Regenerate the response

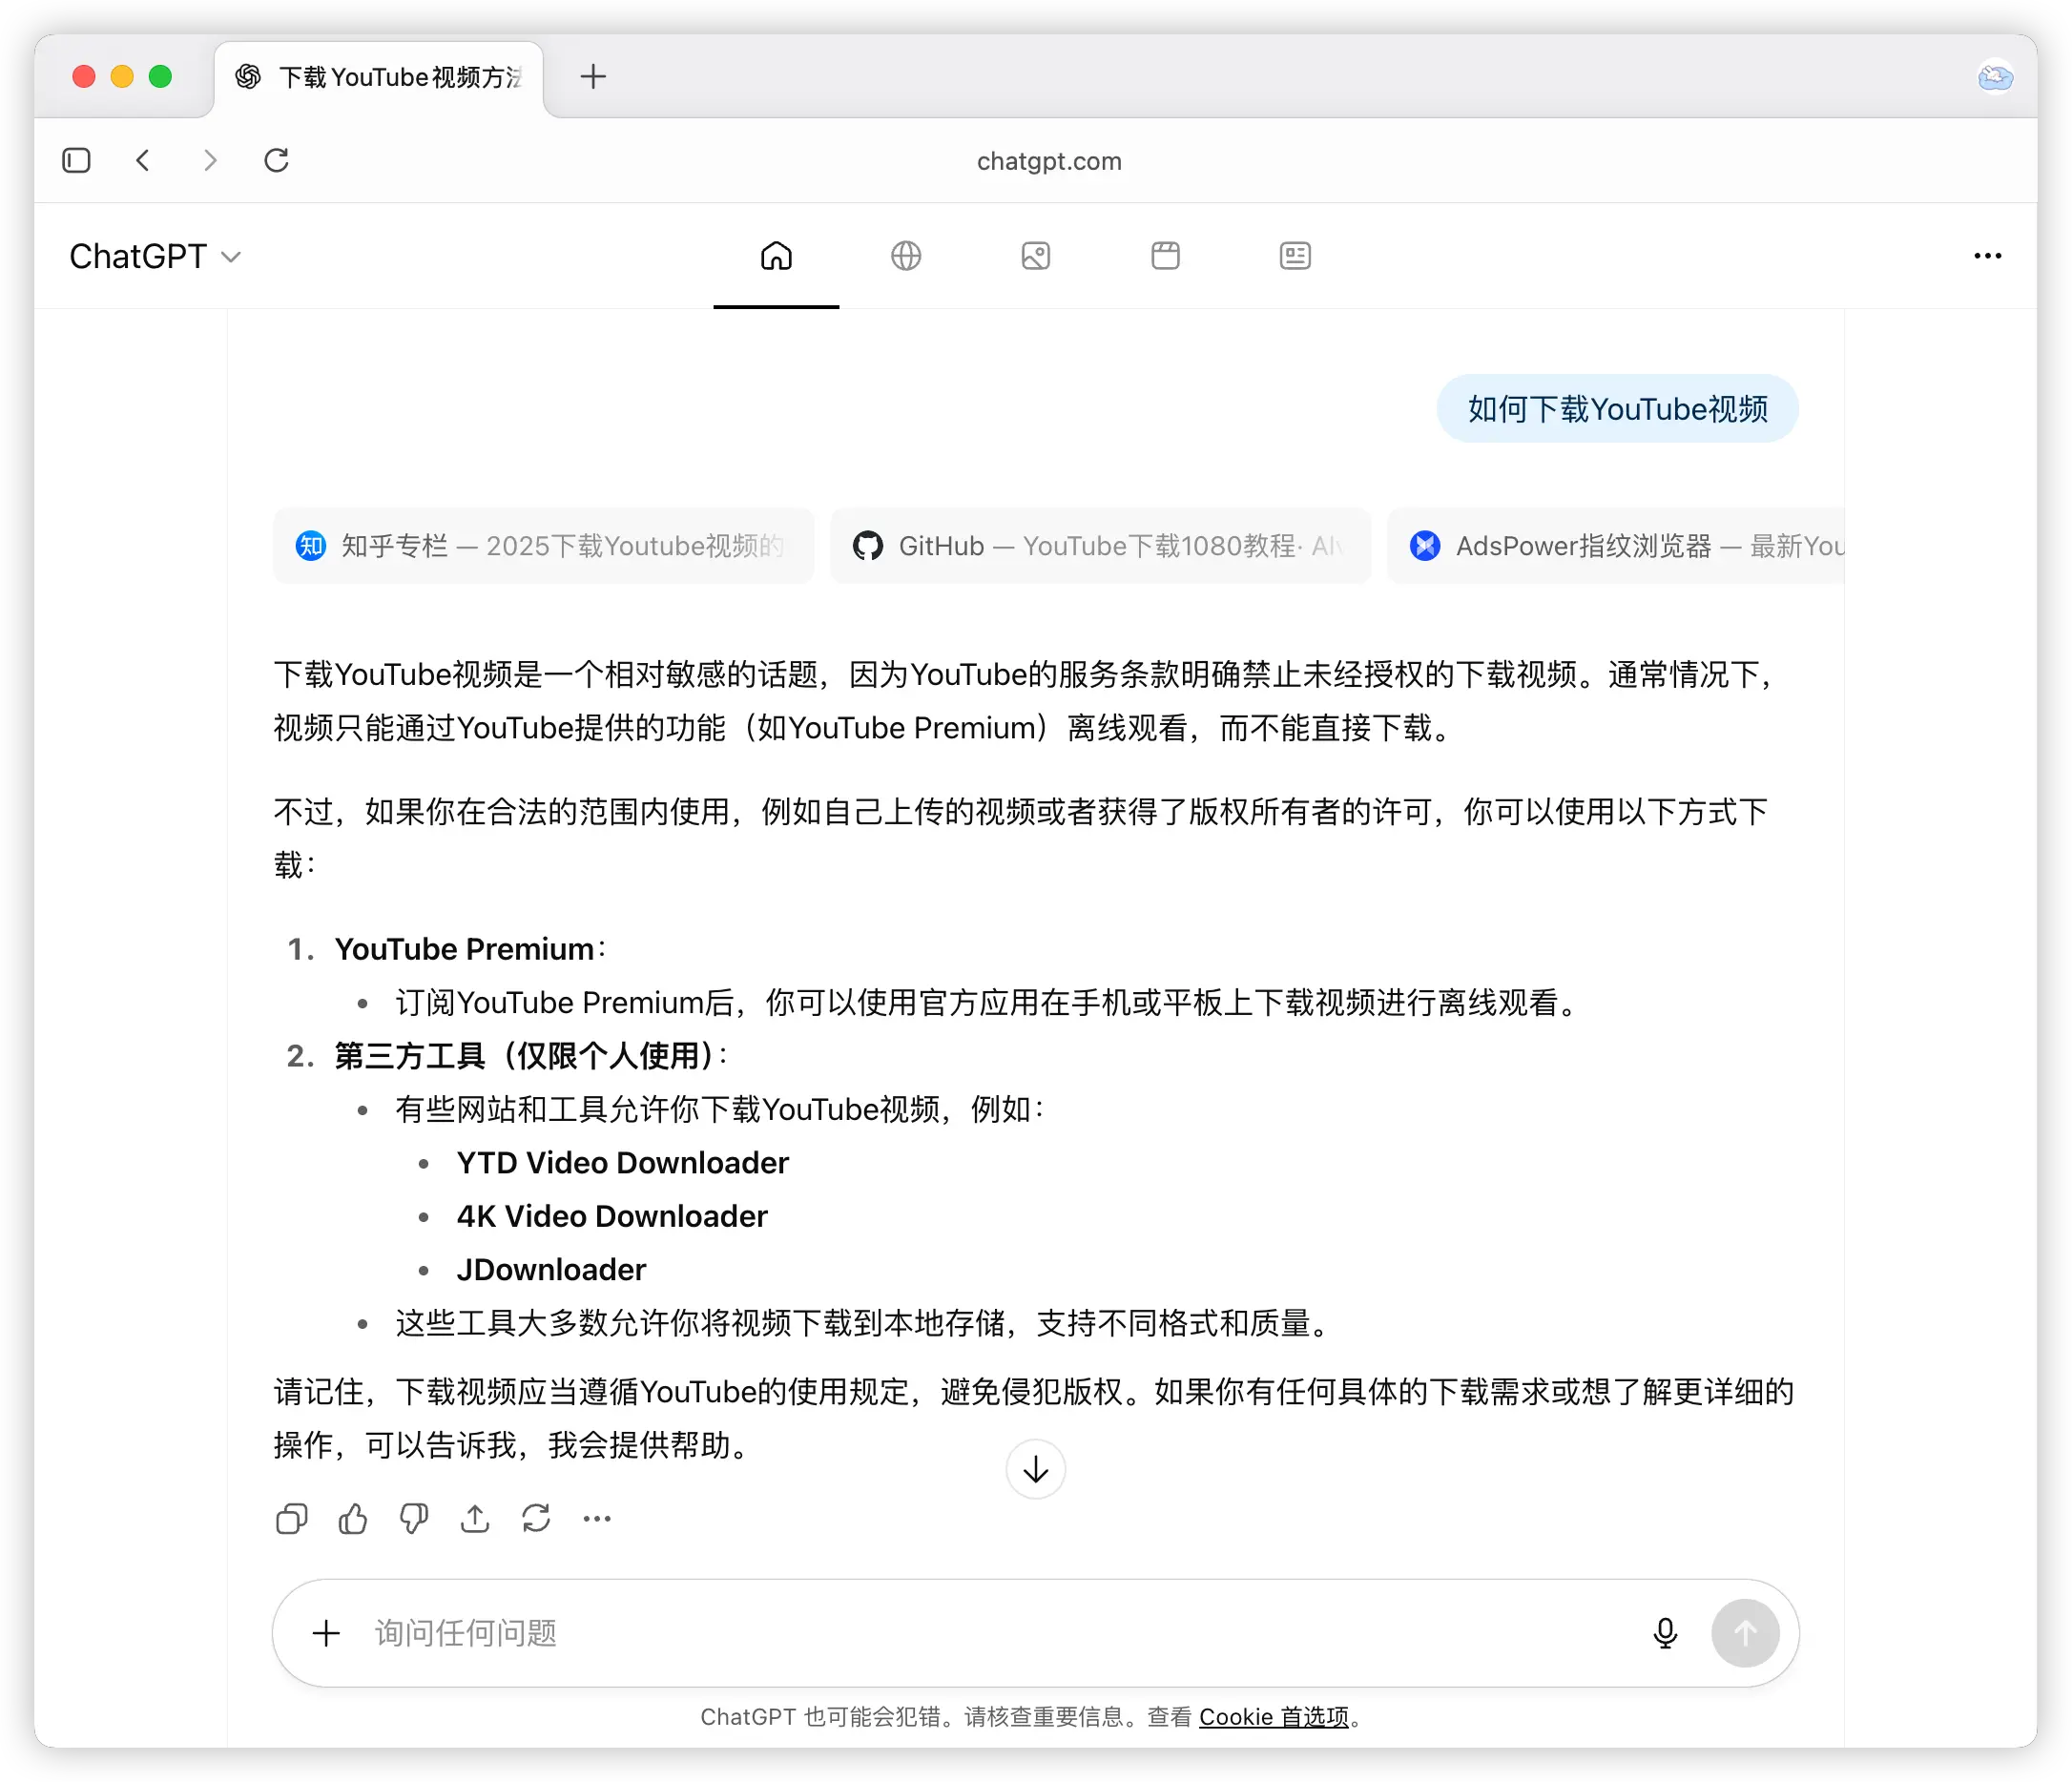coord(536,1519)
